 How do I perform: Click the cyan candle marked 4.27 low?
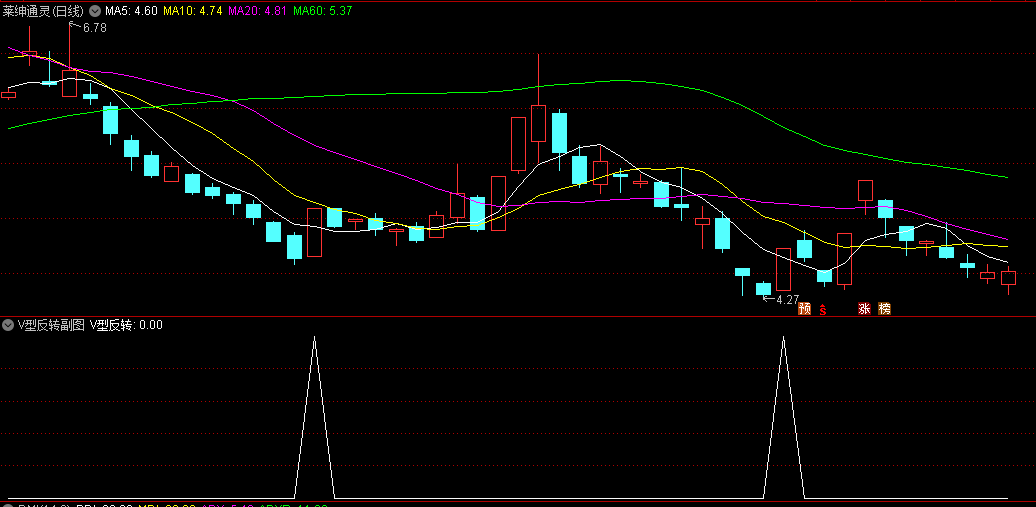tap(763, 289)
